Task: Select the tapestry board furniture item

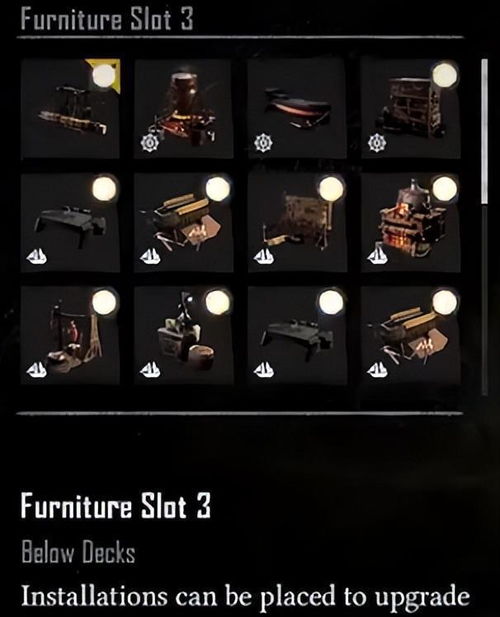Action: (x=297, y=222)
